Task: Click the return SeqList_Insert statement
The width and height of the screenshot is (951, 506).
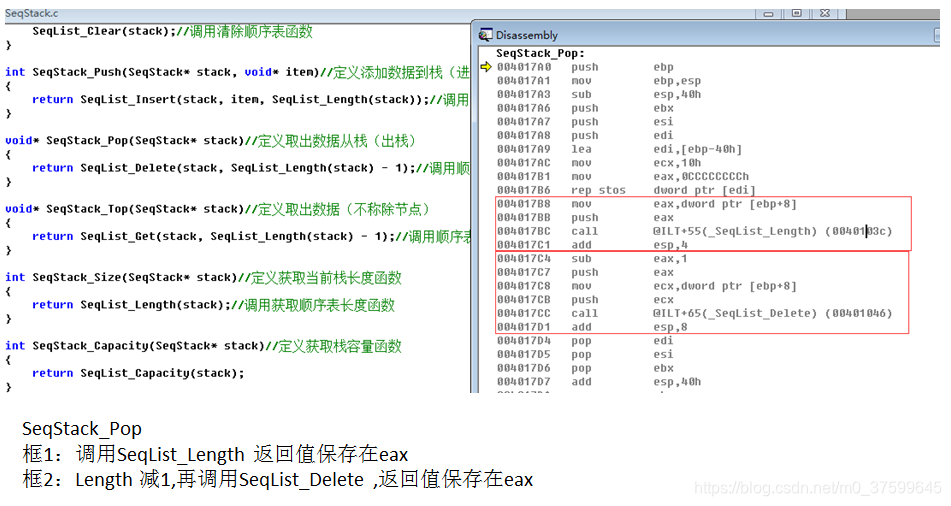Action: pyautogui.click(x=230, y=100)
